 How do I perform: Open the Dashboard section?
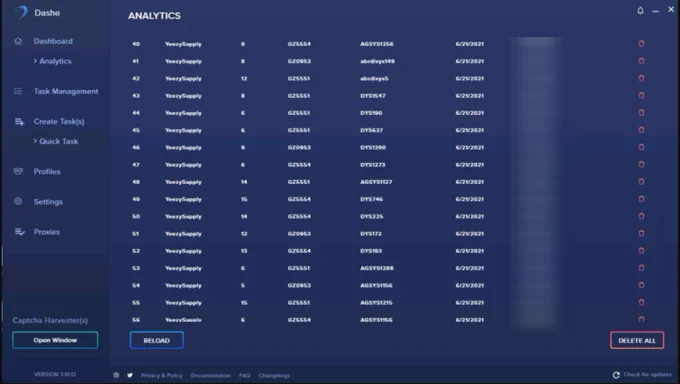tap(53, 41)
